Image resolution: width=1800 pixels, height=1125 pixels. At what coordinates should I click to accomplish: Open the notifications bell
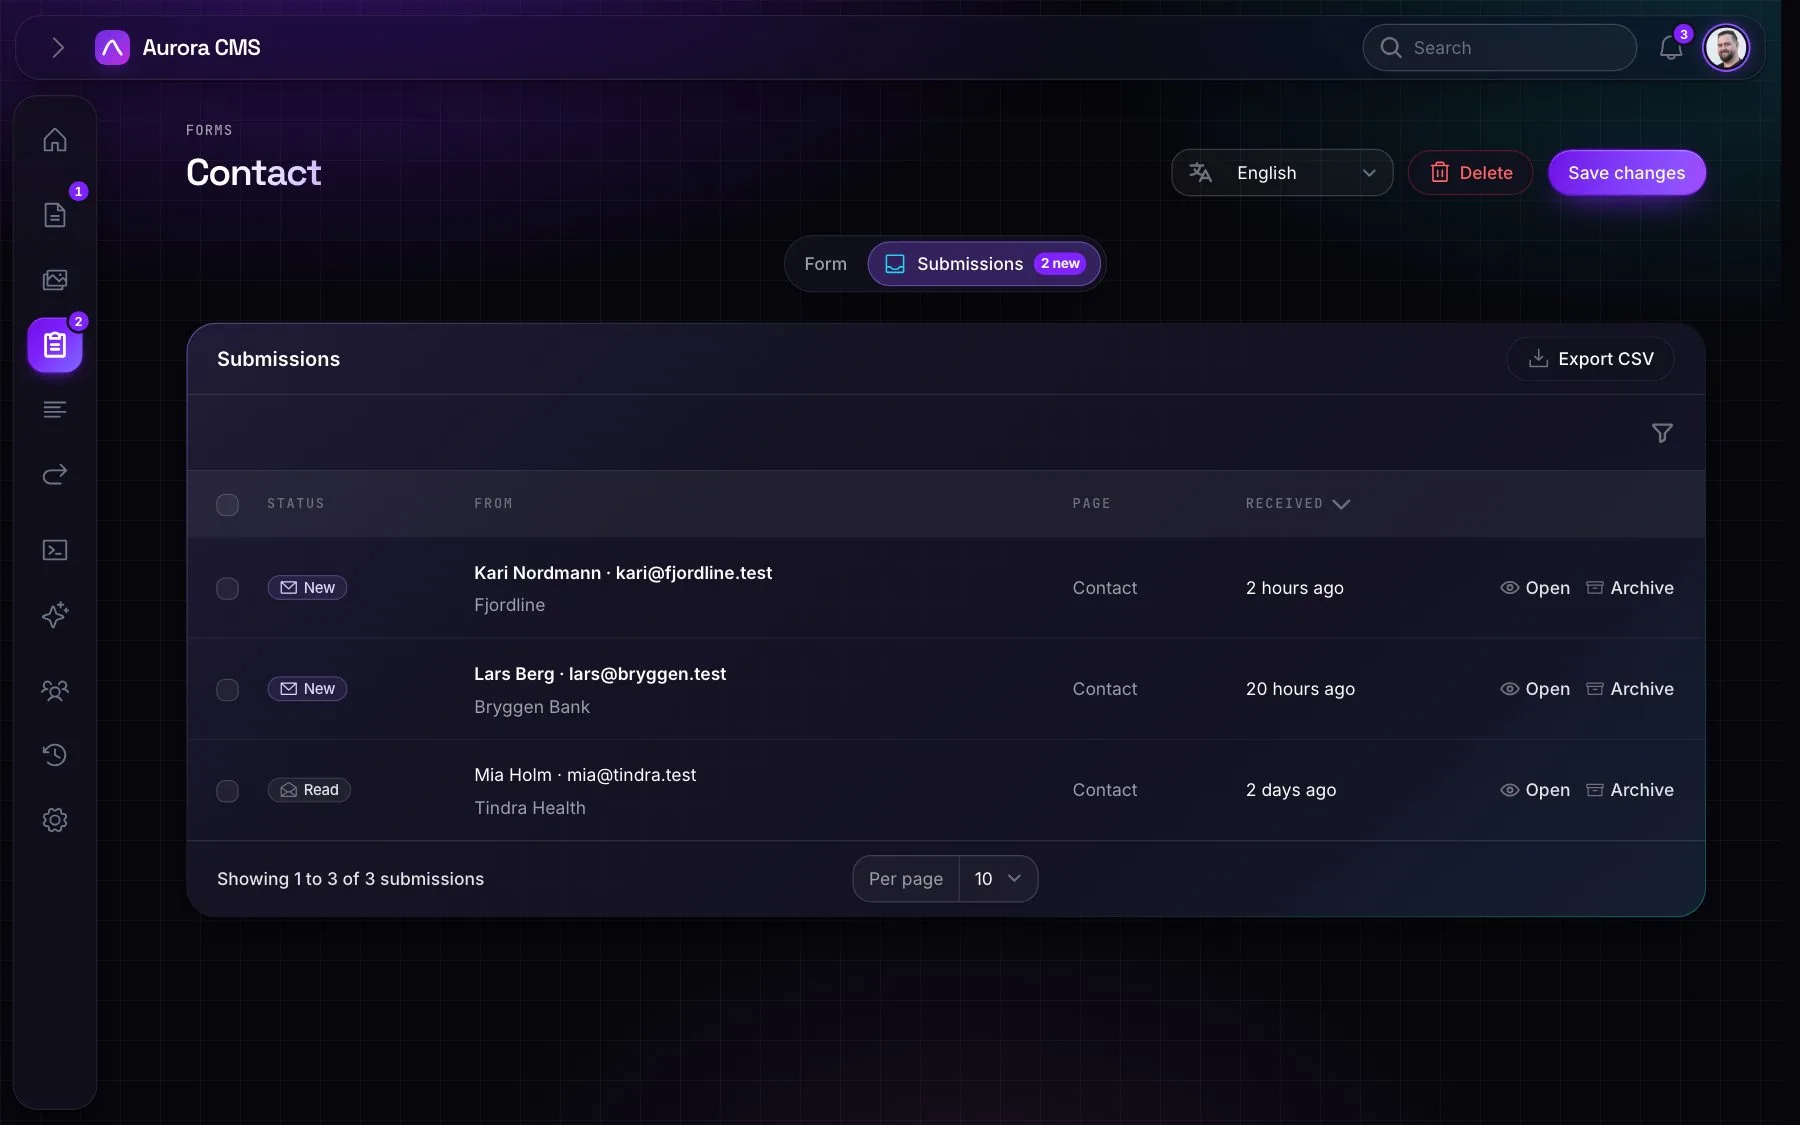coord(1671,48)
